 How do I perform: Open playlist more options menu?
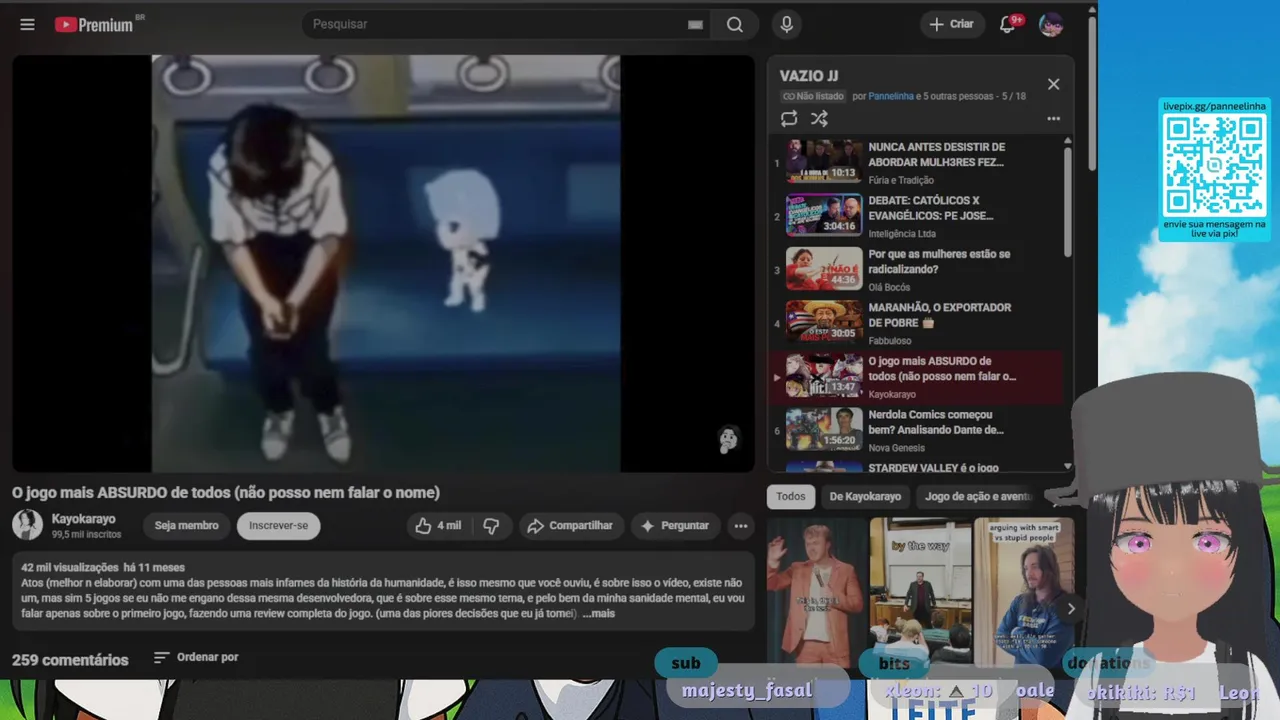1053,119
